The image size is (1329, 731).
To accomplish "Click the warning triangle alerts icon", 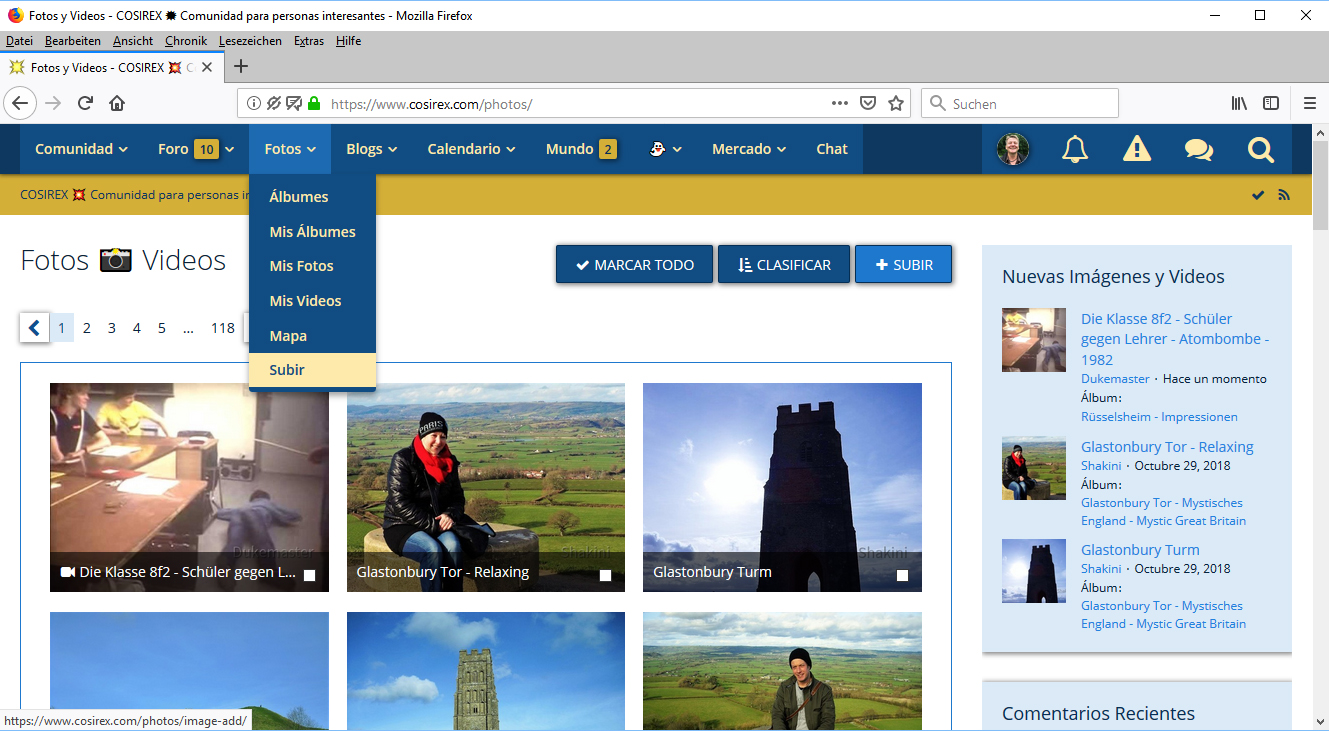I will pyautogui.click(x=1136, y=149).
